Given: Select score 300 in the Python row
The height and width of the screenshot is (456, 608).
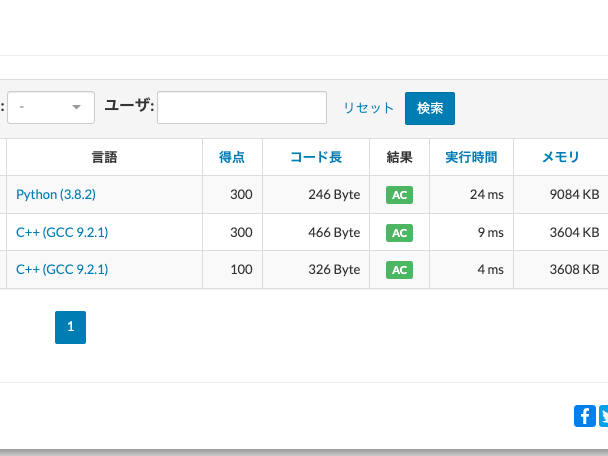Looking at the screenshot, I should [x=241, y=194].
